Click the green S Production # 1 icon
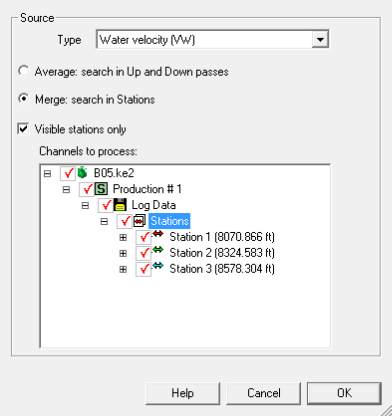392x416 pixels. point(101,189)
